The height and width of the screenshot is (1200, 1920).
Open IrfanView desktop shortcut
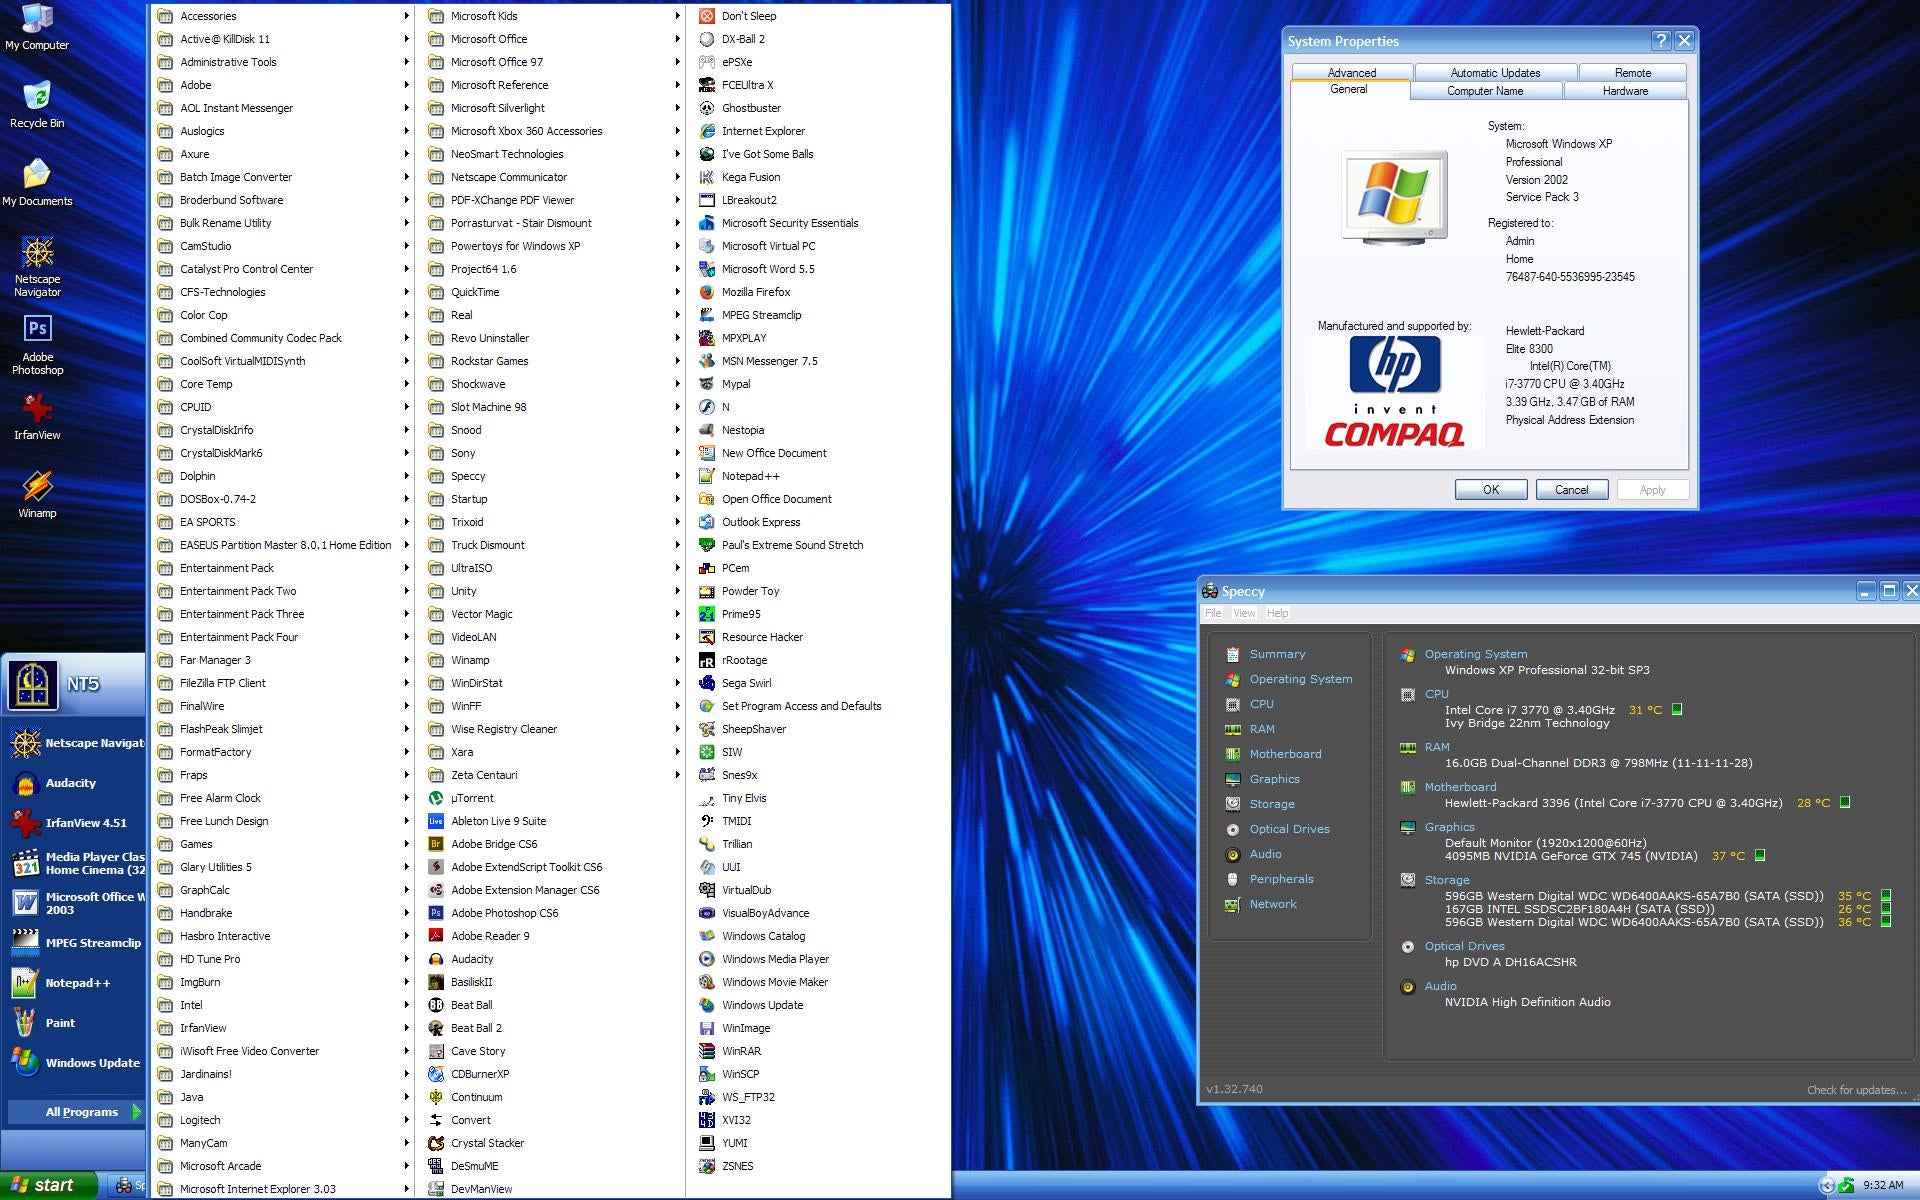(37, 417)
